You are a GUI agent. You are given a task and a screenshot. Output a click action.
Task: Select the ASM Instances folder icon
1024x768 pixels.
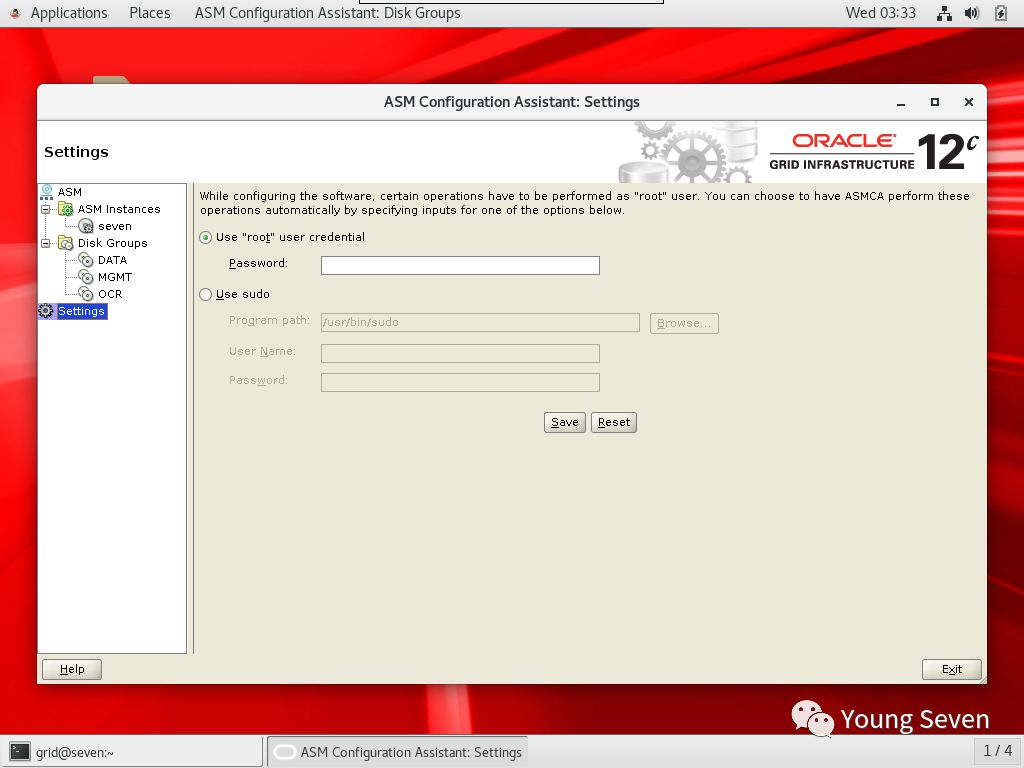[66, 209]
